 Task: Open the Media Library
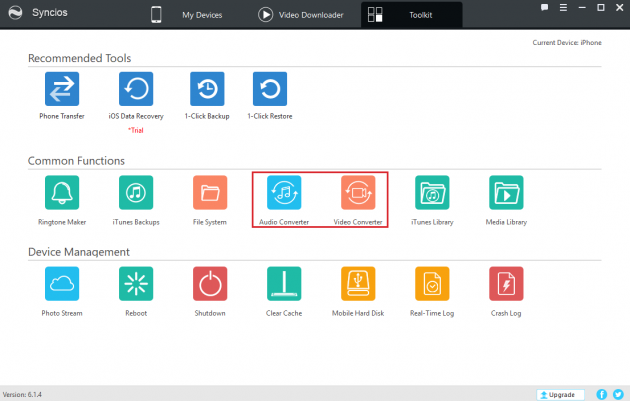[x=506, y=192]
